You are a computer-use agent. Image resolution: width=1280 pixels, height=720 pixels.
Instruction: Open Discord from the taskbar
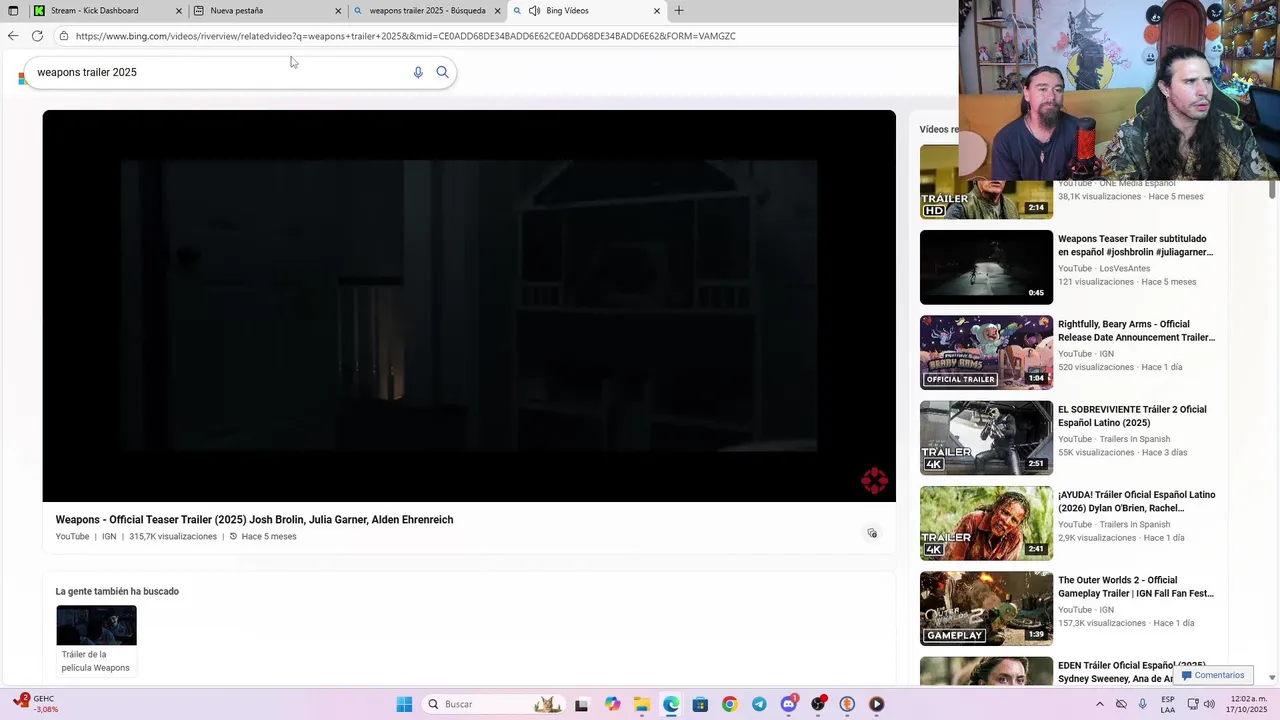[789, 704]
